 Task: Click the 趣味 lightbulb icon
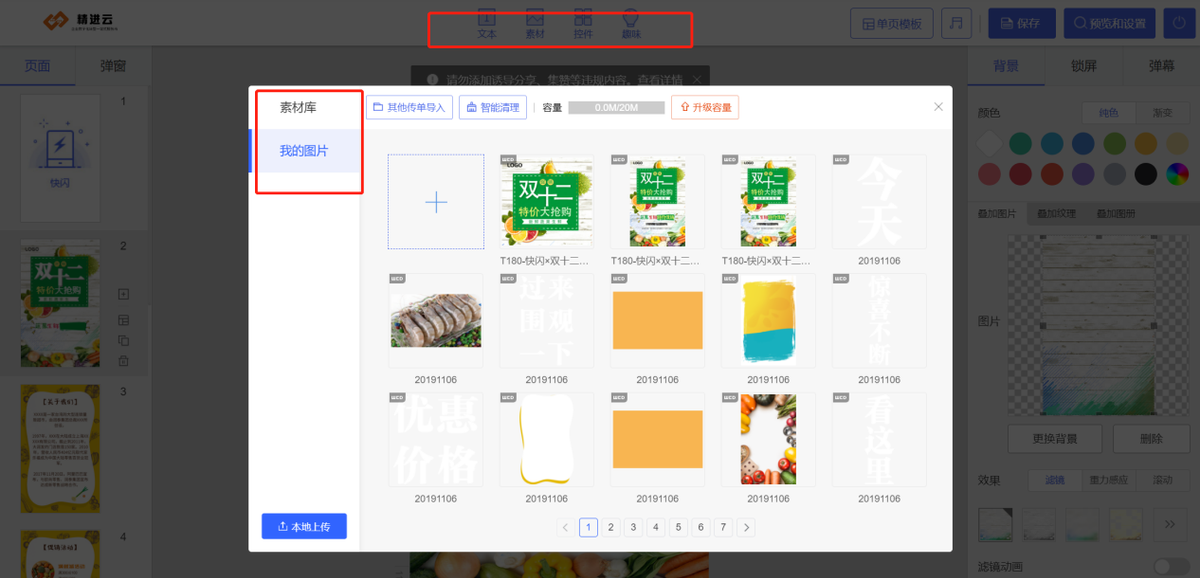click(631, 24)
